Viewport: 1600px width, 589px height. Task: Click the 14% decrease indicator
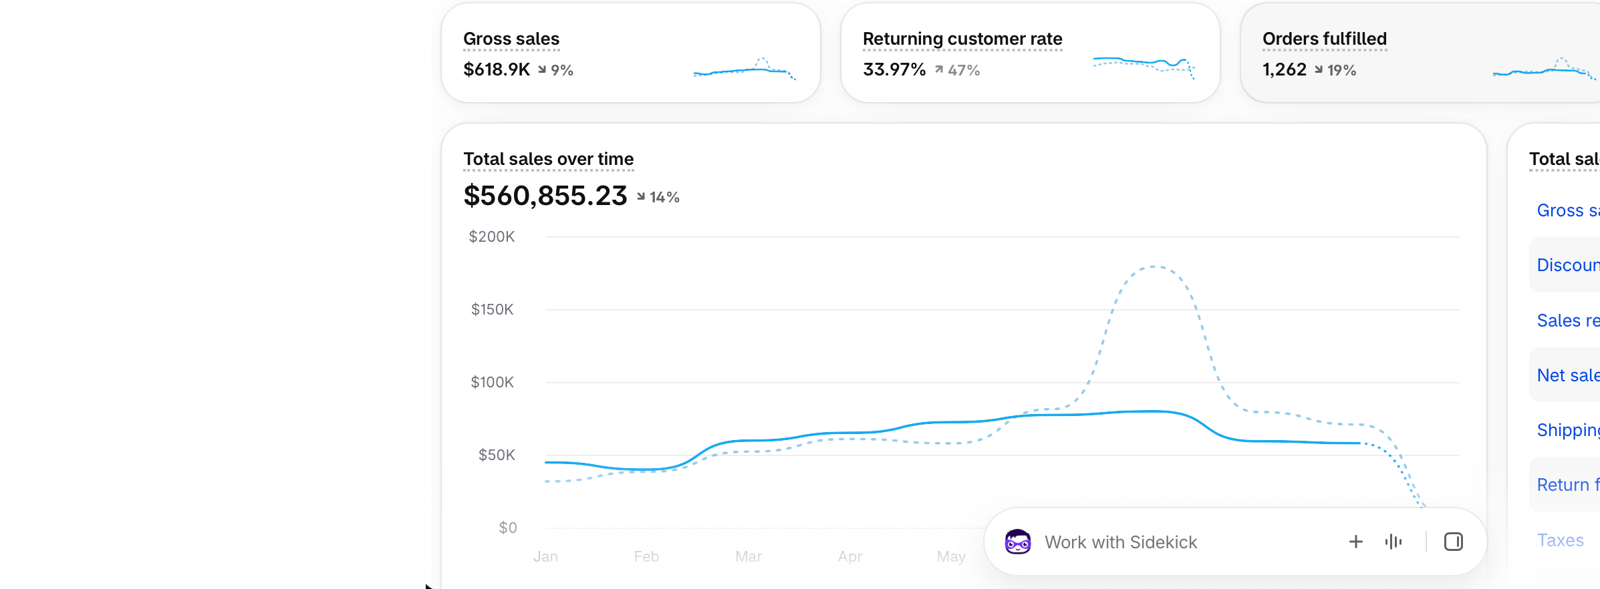coord(658,197)
